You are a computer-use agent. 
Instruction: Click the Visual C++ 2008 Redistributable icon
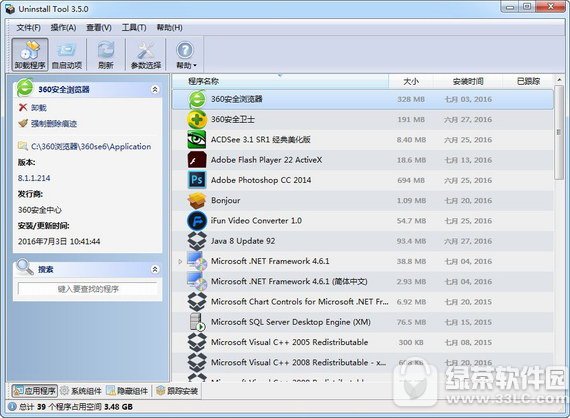click(x=197, y=362)
